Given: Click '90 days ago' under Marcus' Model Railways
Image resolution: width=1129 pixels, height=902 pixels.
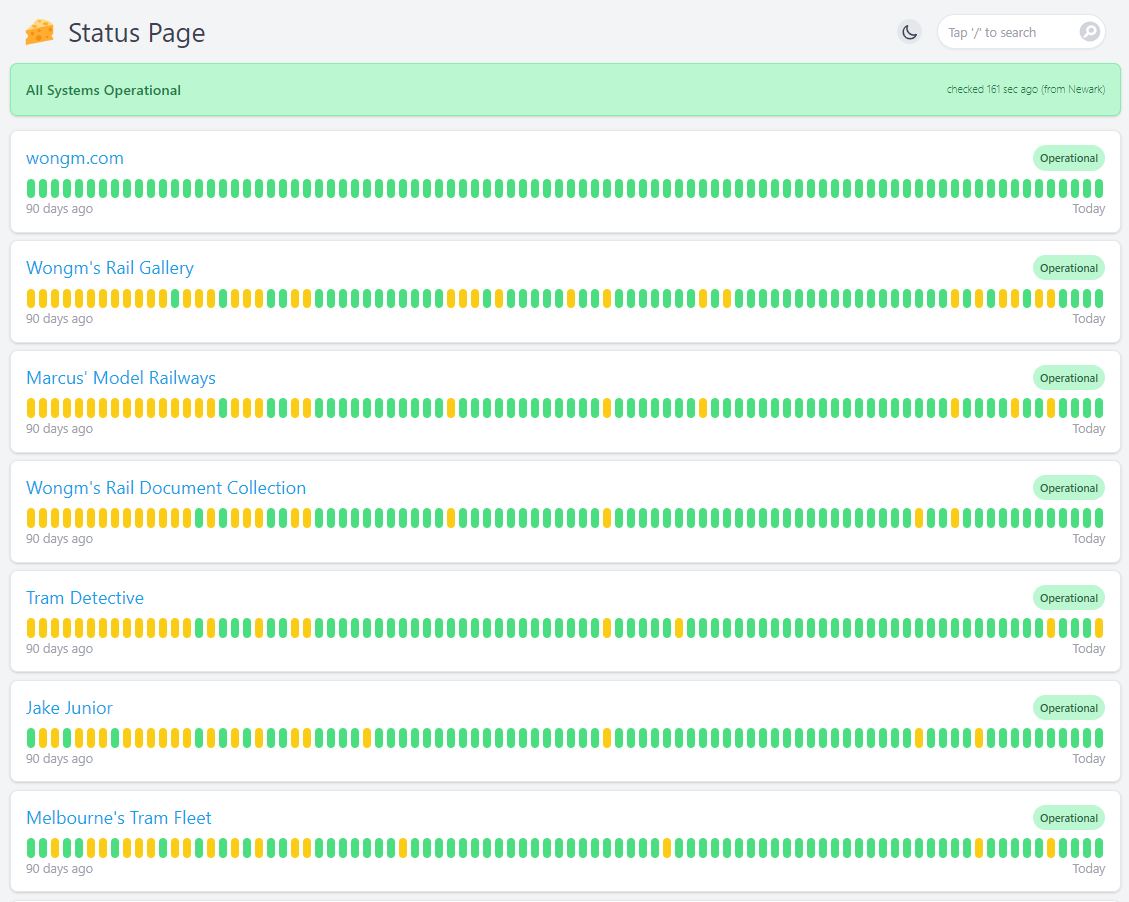Looking at the screenshot, I should pyautogui.click(x=59, y=429).
